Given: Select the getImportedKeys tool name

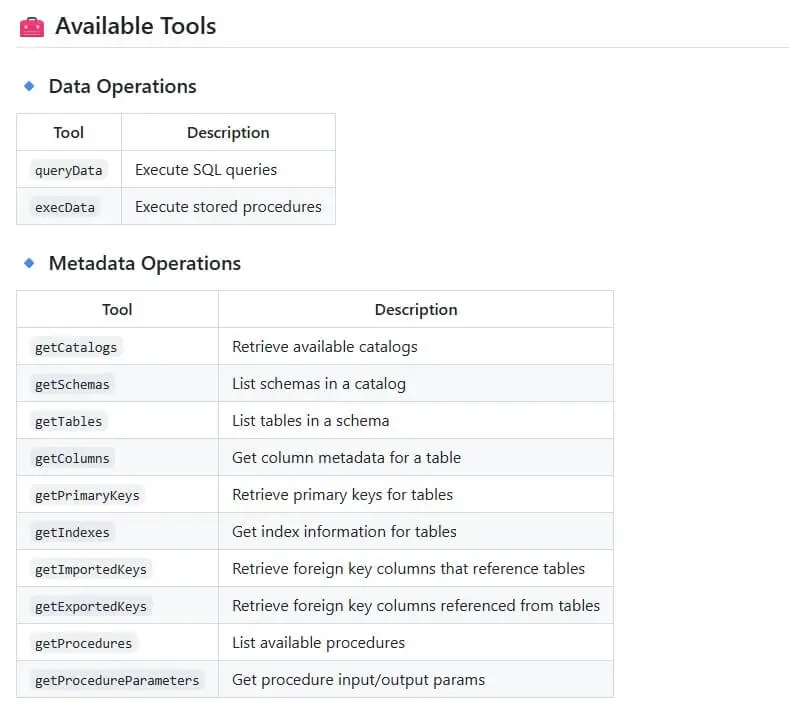Looking at the screenshot, I should tap(90, 569).
